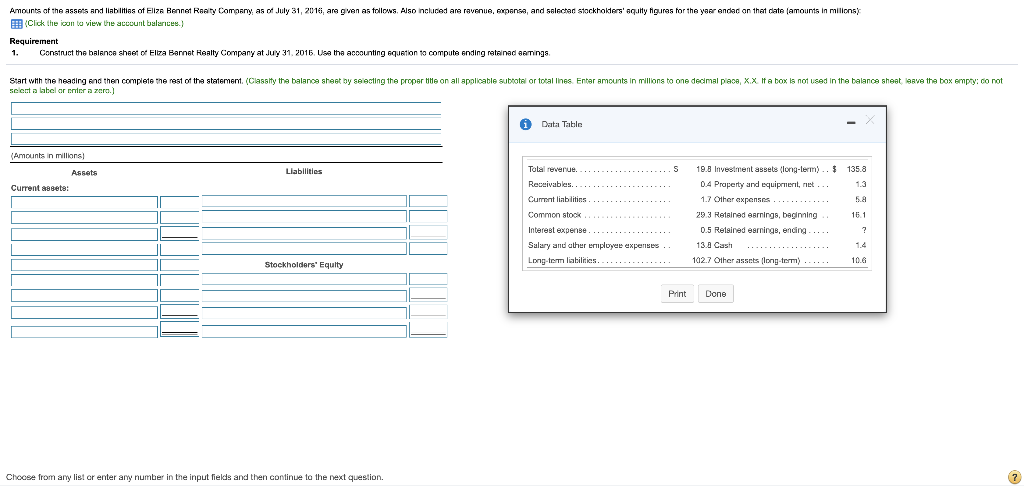Click 'Investment assets (long-term)' label
This screenshot has width=1024, height=488.
[767, 169]
